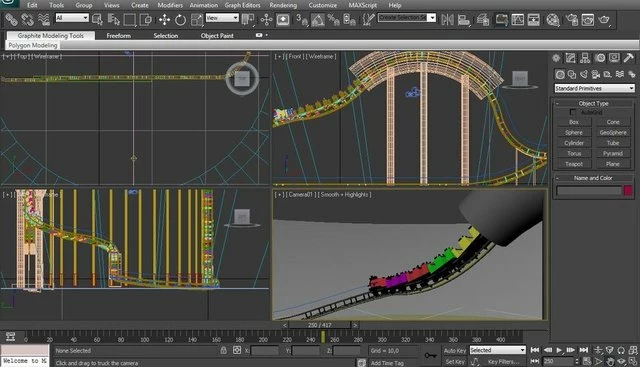The width and height of the screenshot is (640, 367).
Task: Click the Key Filters button
Action: tap(503, 361)
